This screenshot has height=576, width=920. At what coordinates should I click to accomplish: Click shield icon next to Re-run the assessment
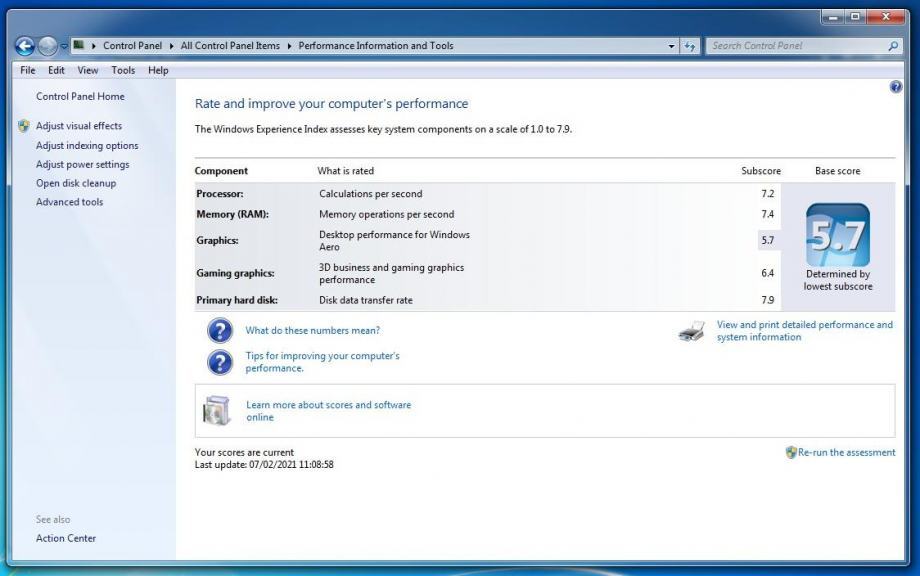[x=791, y=452]
